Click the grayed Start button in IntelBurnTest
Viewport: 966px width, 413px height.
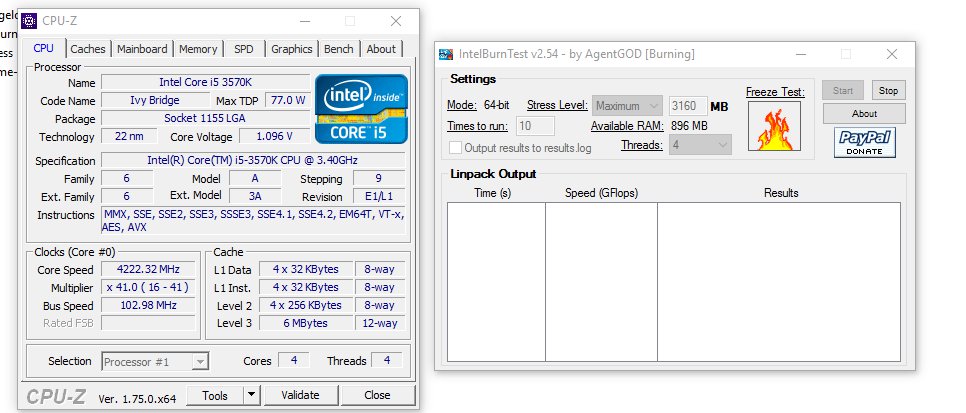[x=843, y=91]
